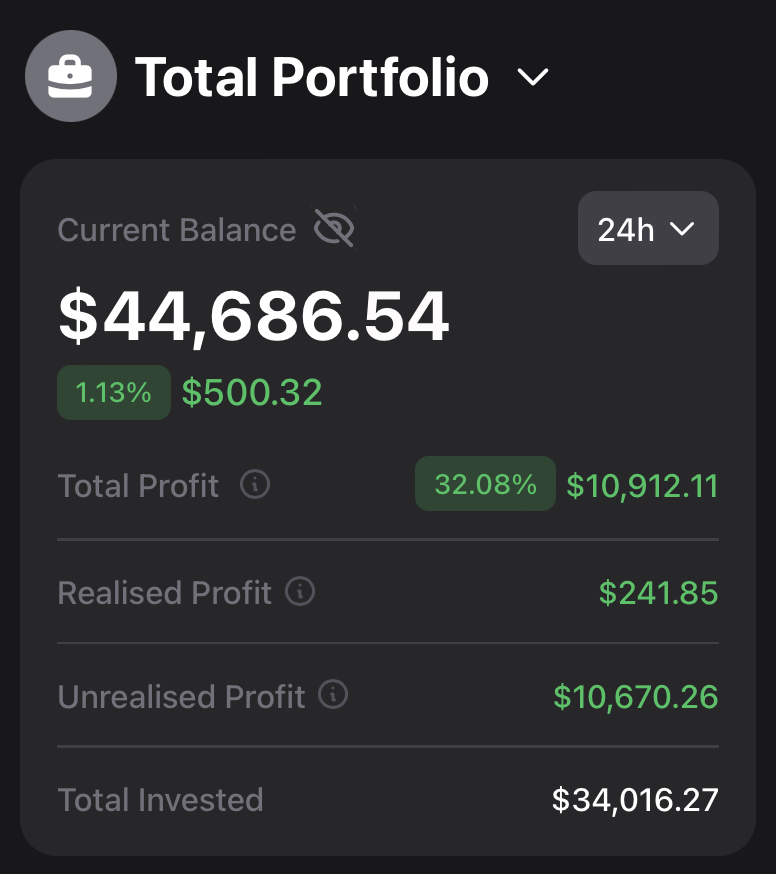Click the Realised Profit label
This screenshot has width=776, height=874.
(165, 592)
